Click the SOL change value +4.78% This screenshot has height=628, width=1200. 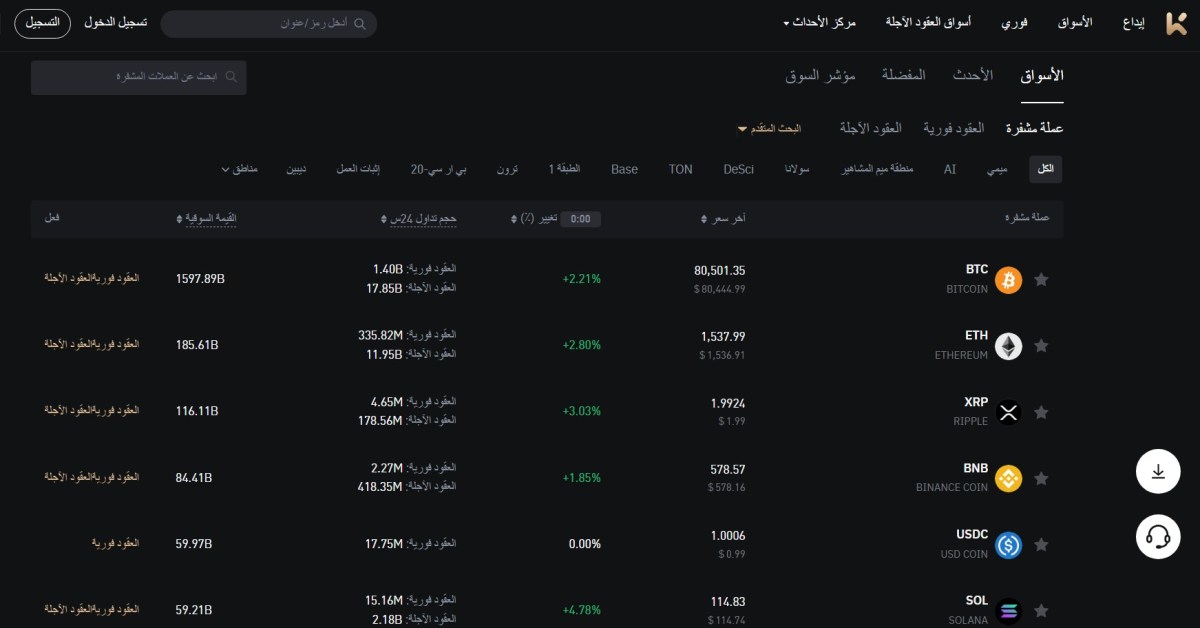[x=581, y=609]
